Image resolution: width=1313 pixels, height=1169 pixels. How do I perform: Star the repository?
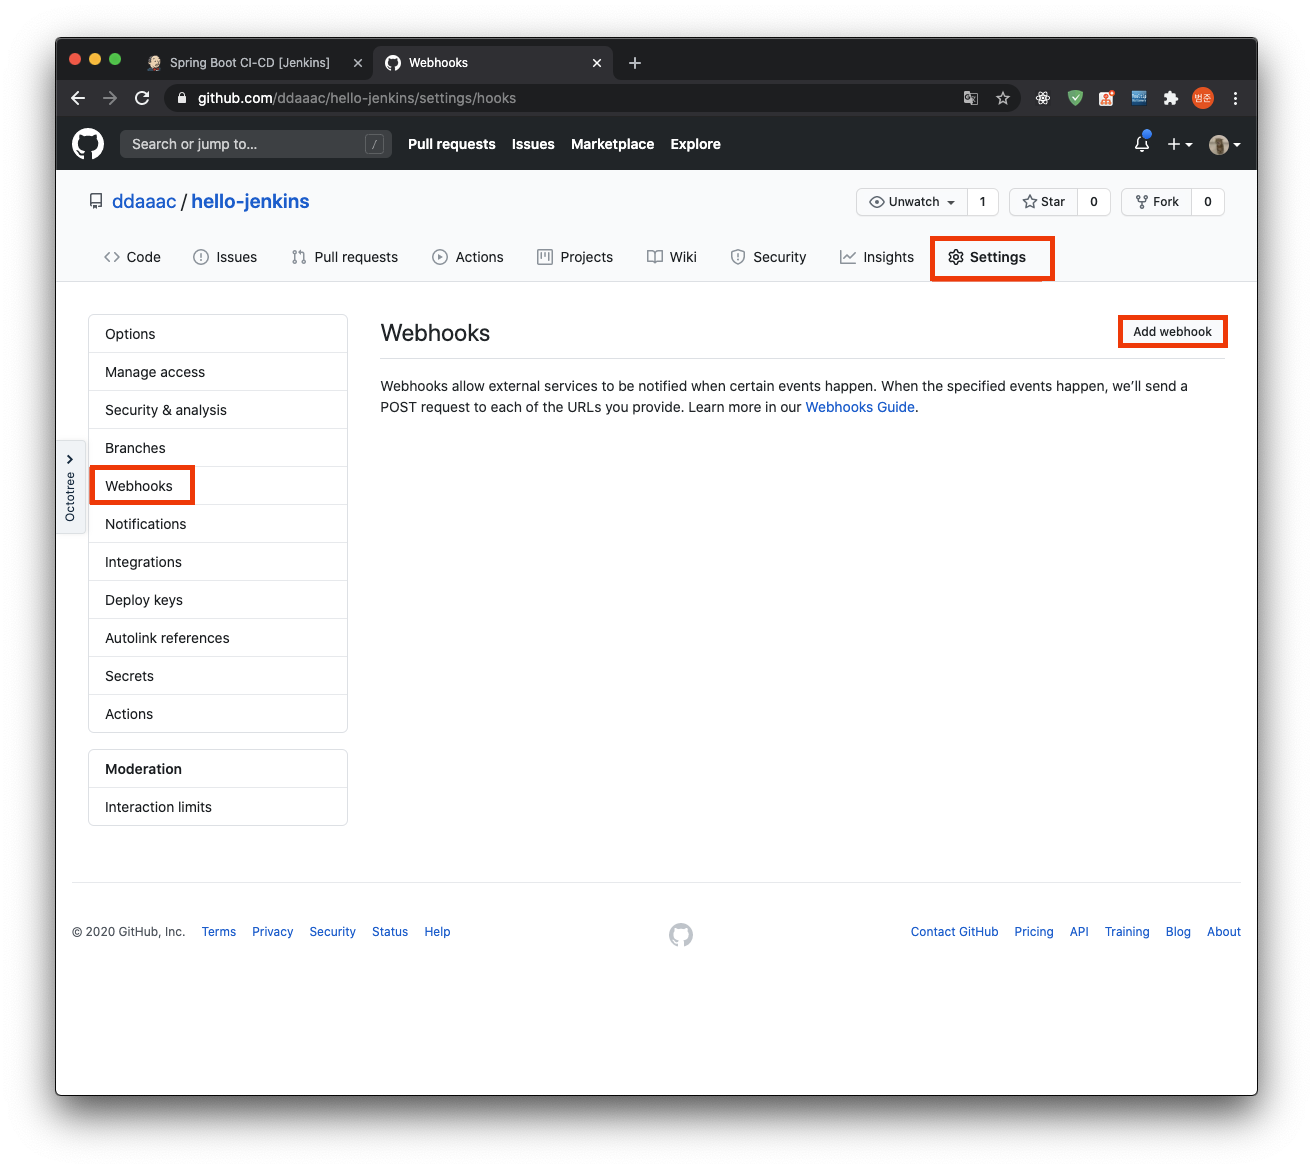(x=1044, y=202)
